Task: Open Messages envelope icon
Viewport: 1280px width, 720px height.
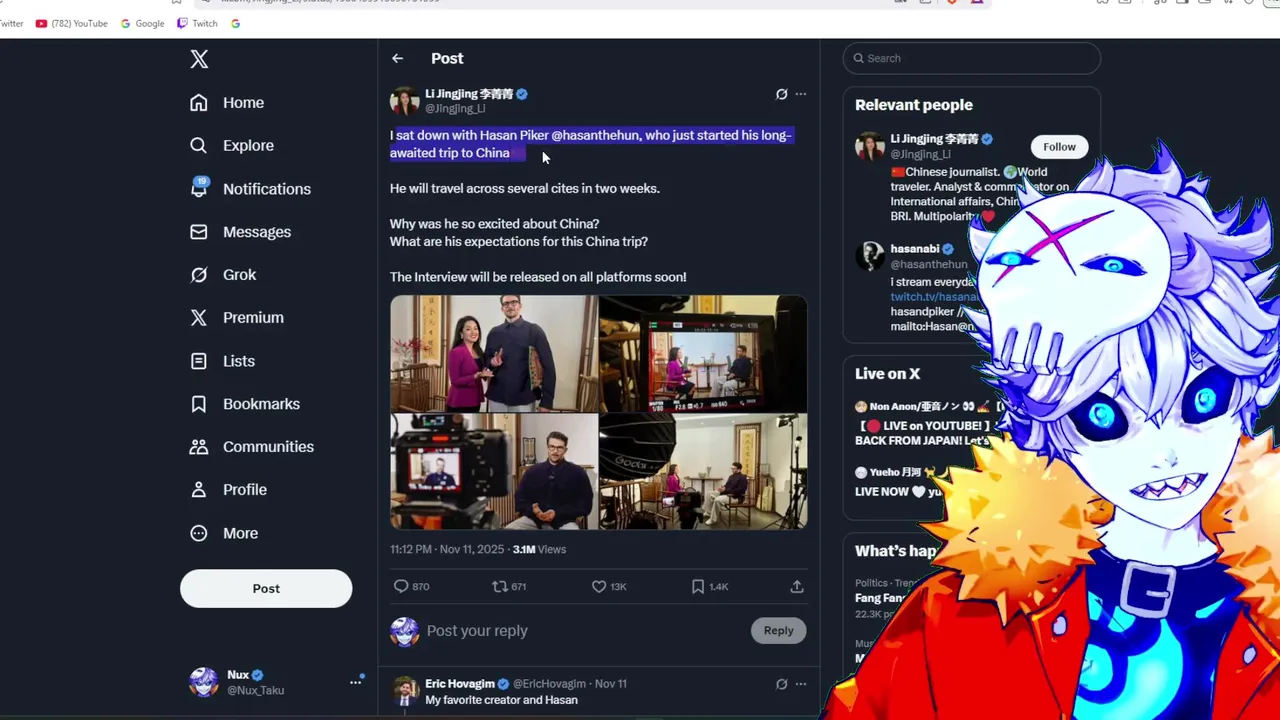Action: point(199,232)
